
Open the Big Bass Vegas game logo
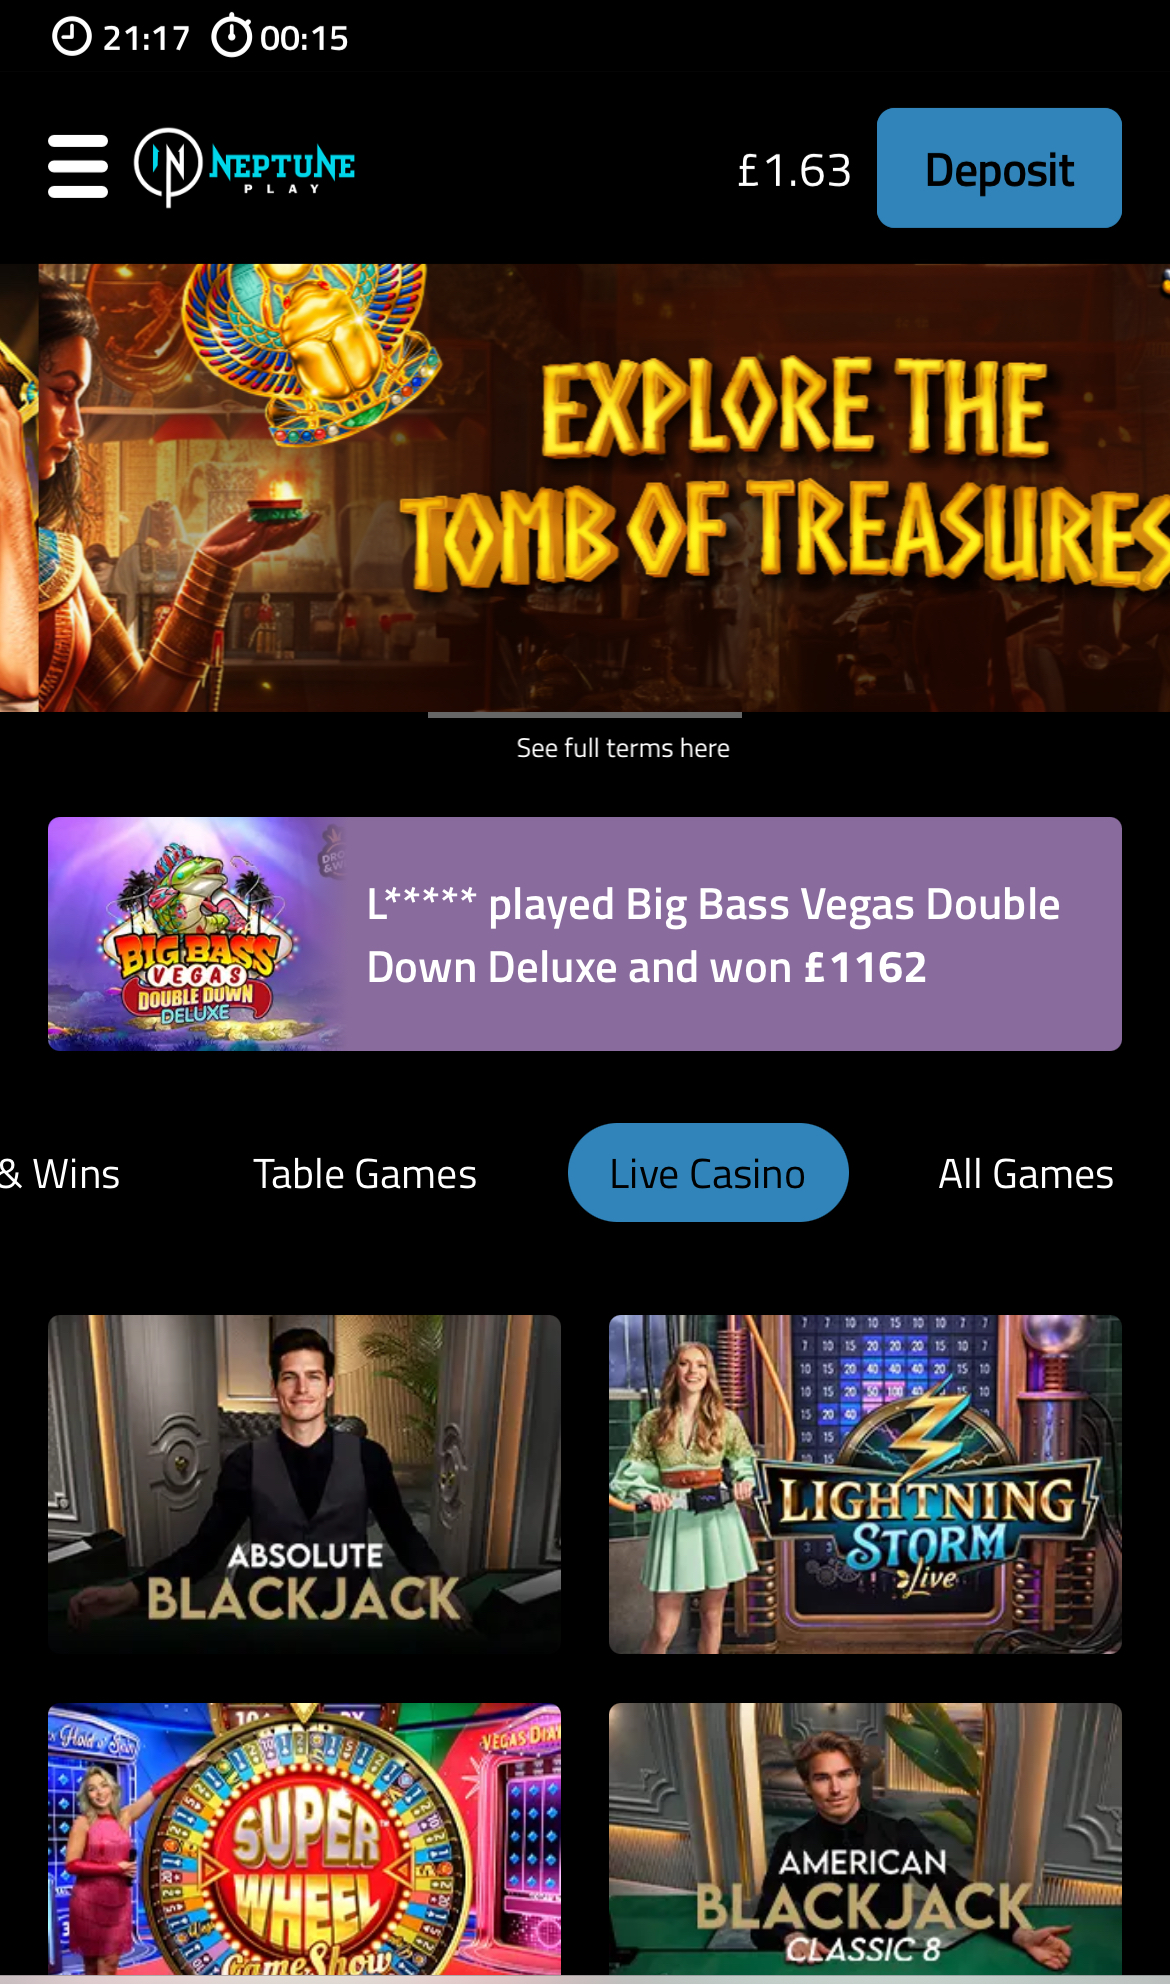point(196,934)
